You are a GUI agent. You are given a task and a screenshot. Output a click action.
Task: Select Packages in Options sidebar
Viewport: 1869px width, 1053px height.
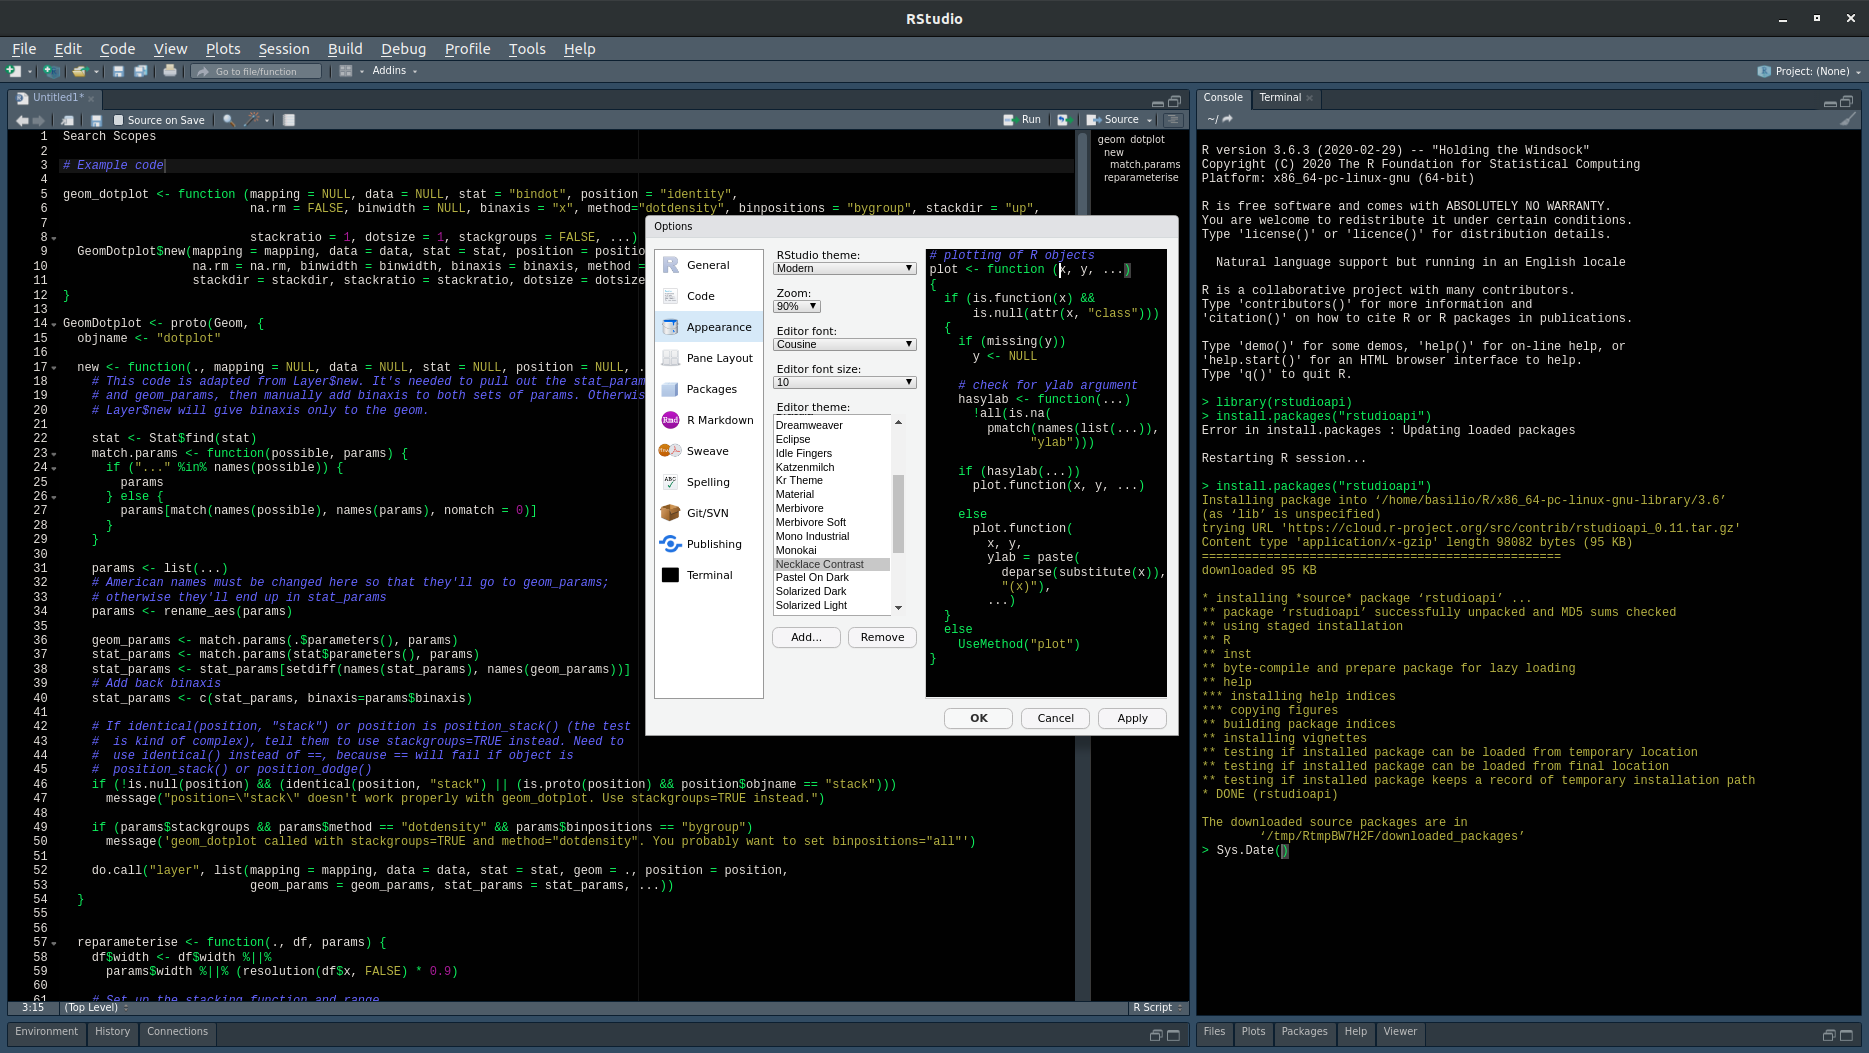point(709,389)
